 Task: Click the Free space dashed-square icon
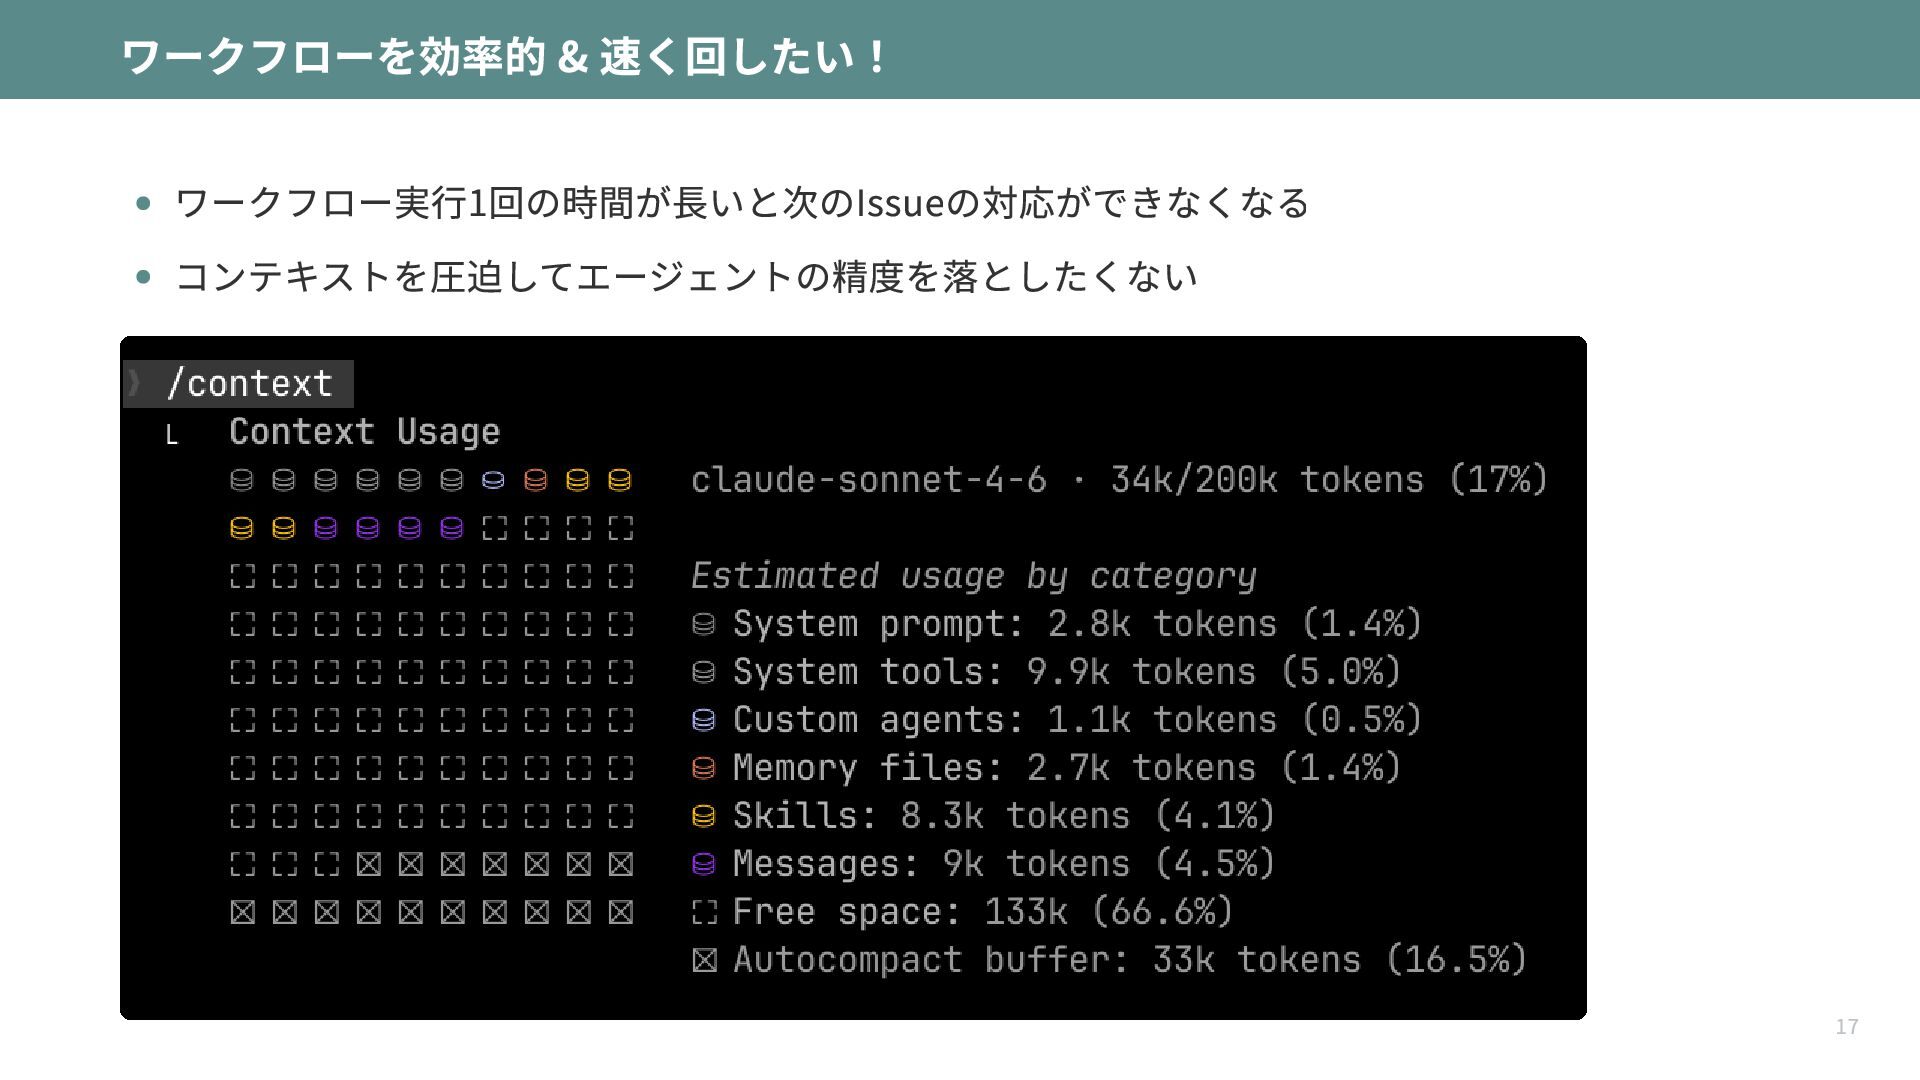704,912
